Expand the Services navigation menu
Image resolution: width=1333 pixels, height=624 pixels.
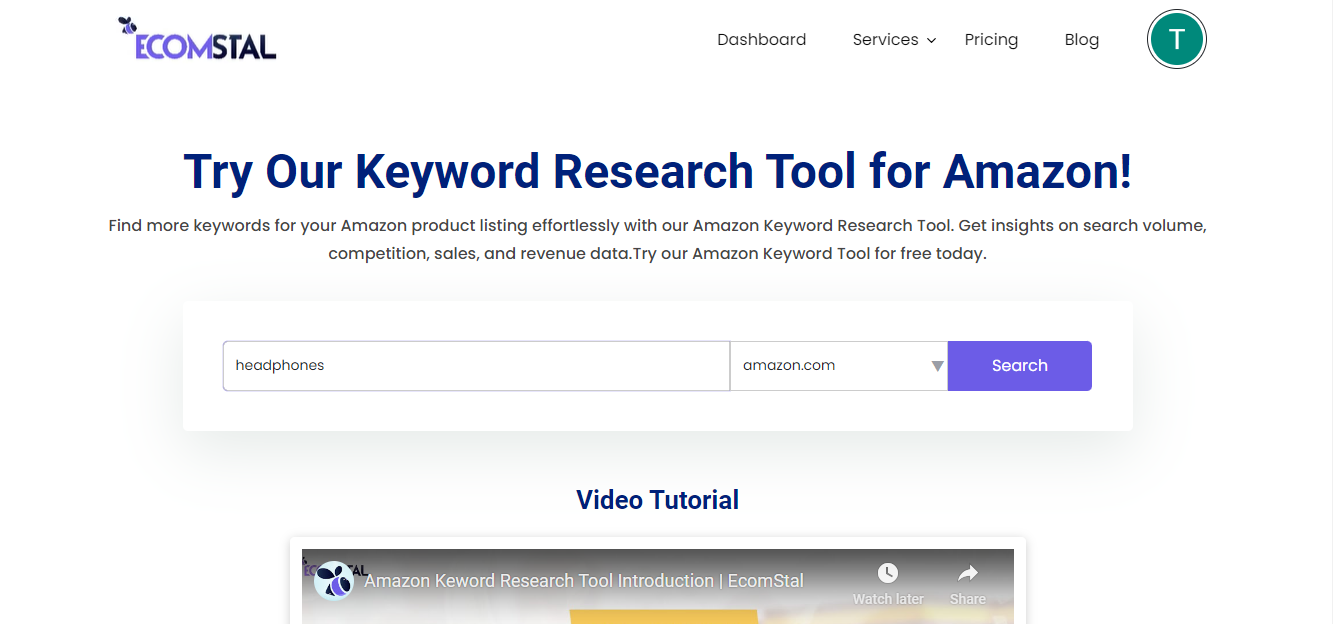[886, 39]
